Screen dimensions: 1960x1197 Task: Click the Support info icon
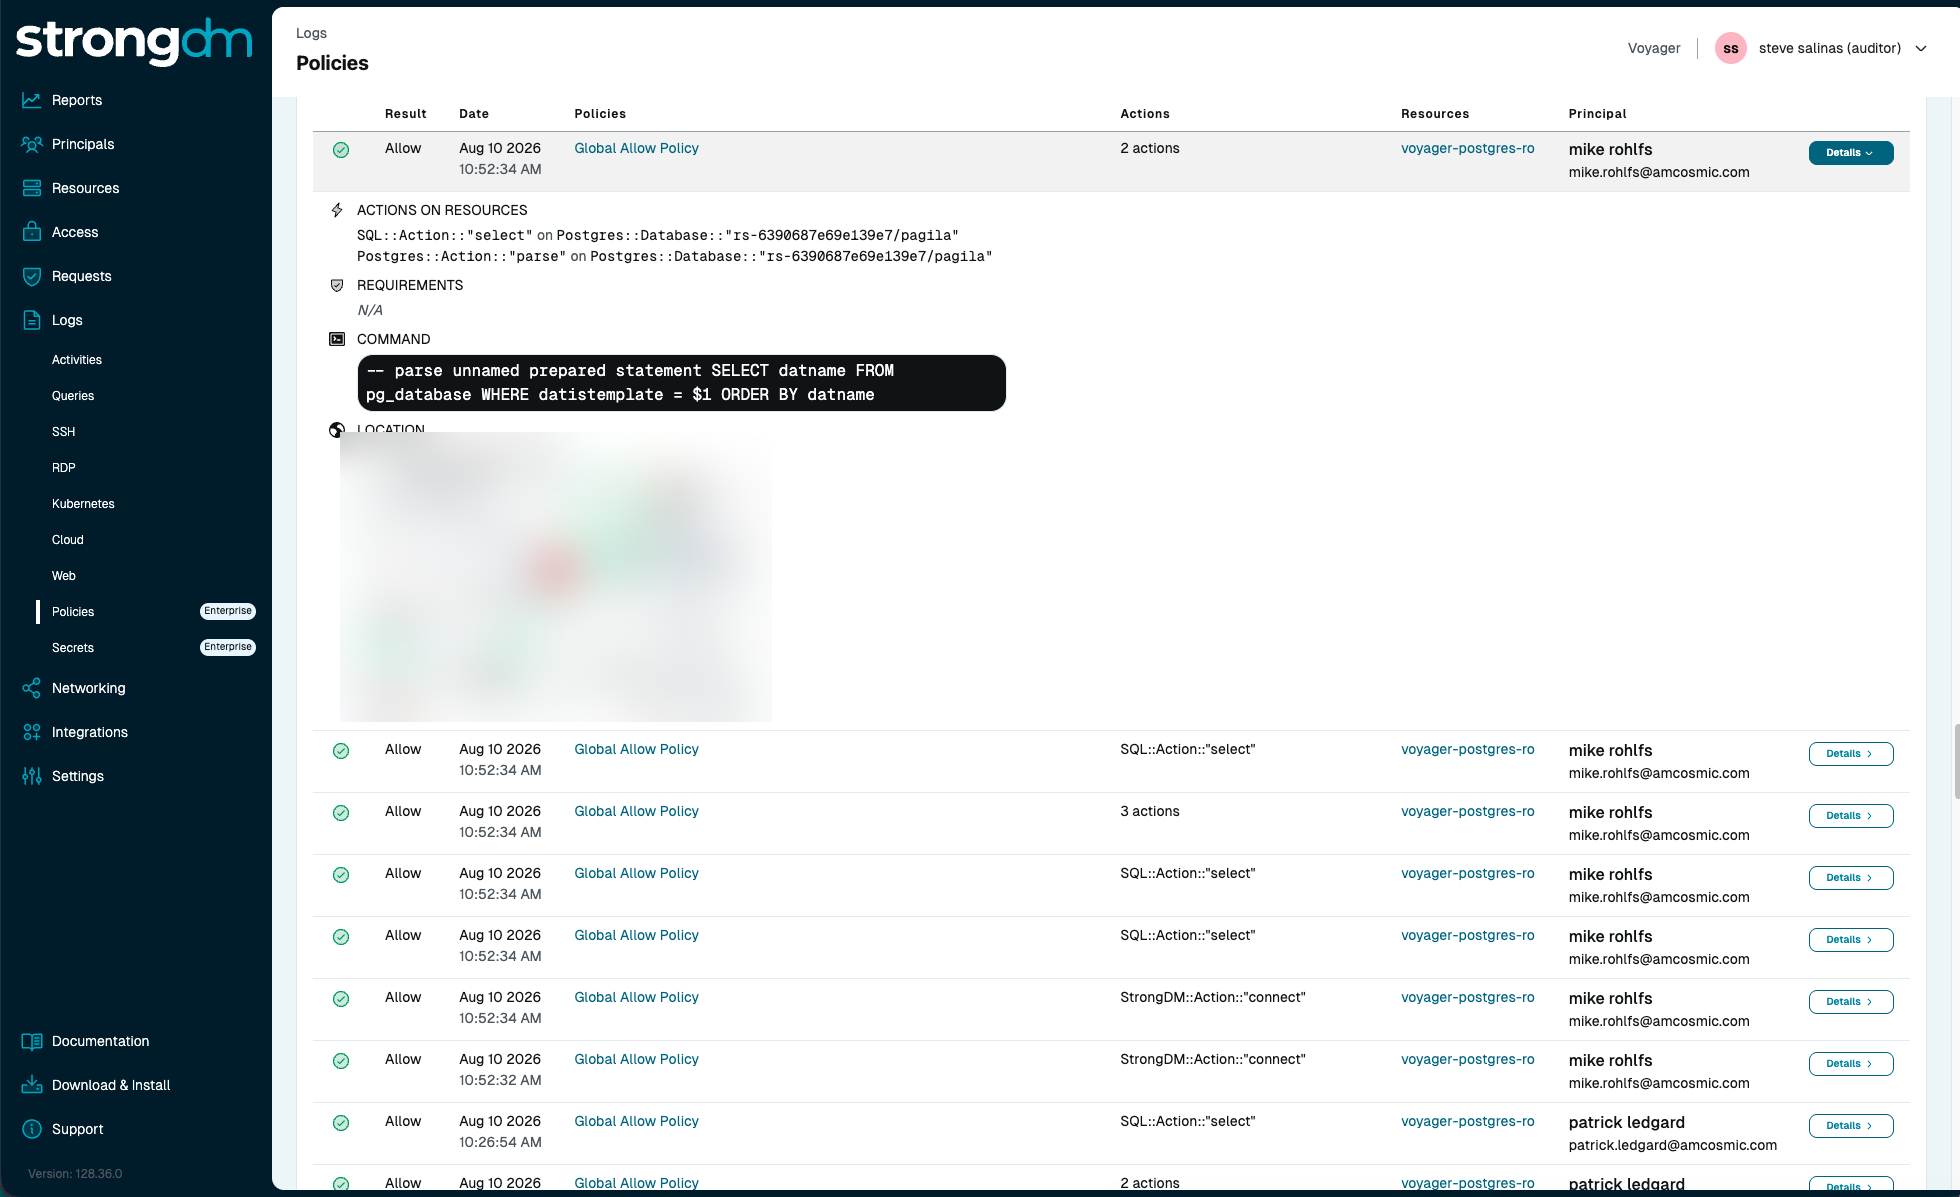click(x=32, y=1129)
